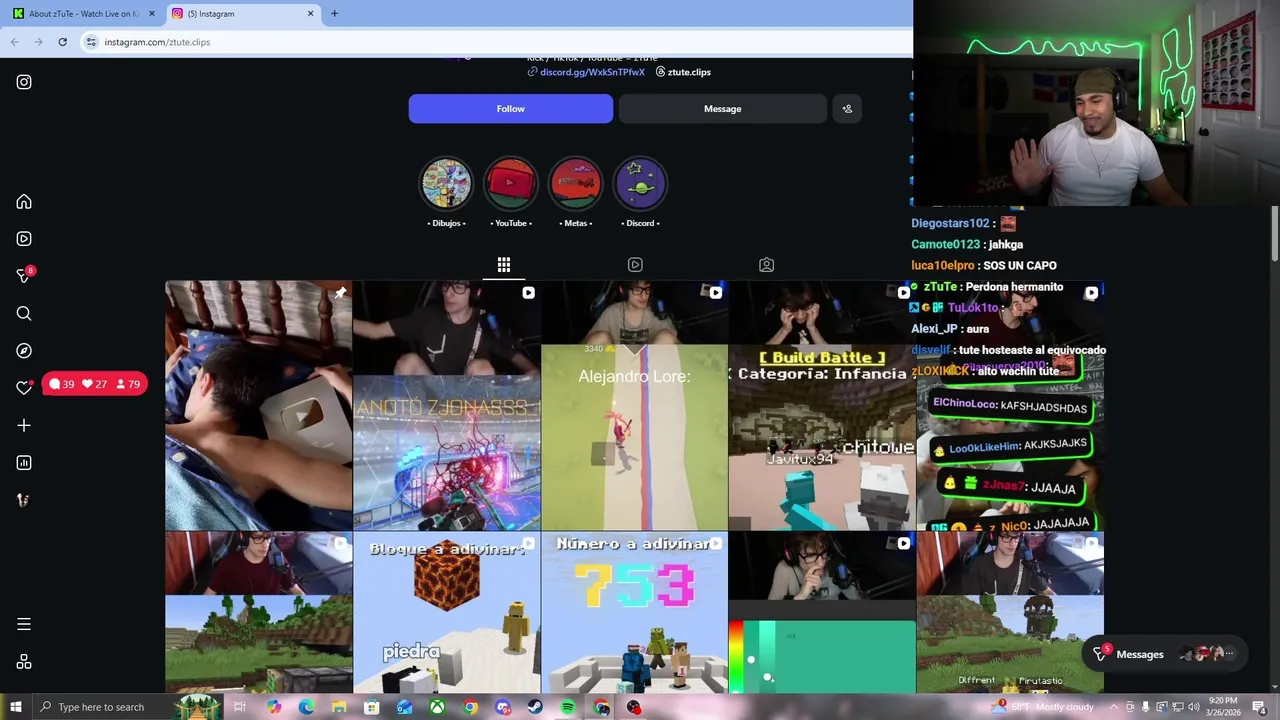Close the Instagram browser tab
This screenshot has height=720, width=1280.
(310, 14)
